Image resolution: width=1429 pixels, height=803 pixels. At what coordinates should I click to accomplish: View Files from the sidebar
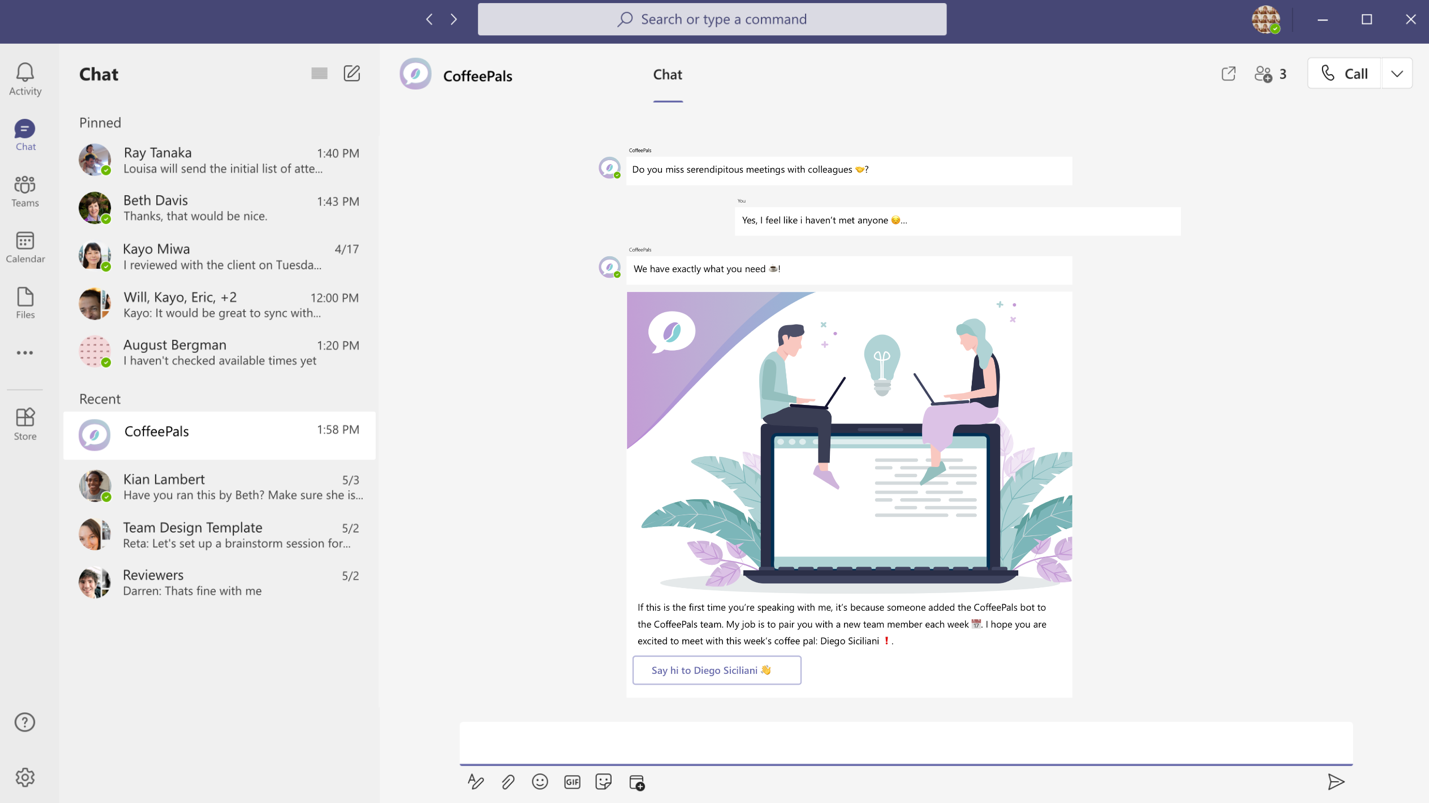pos(24,301)
